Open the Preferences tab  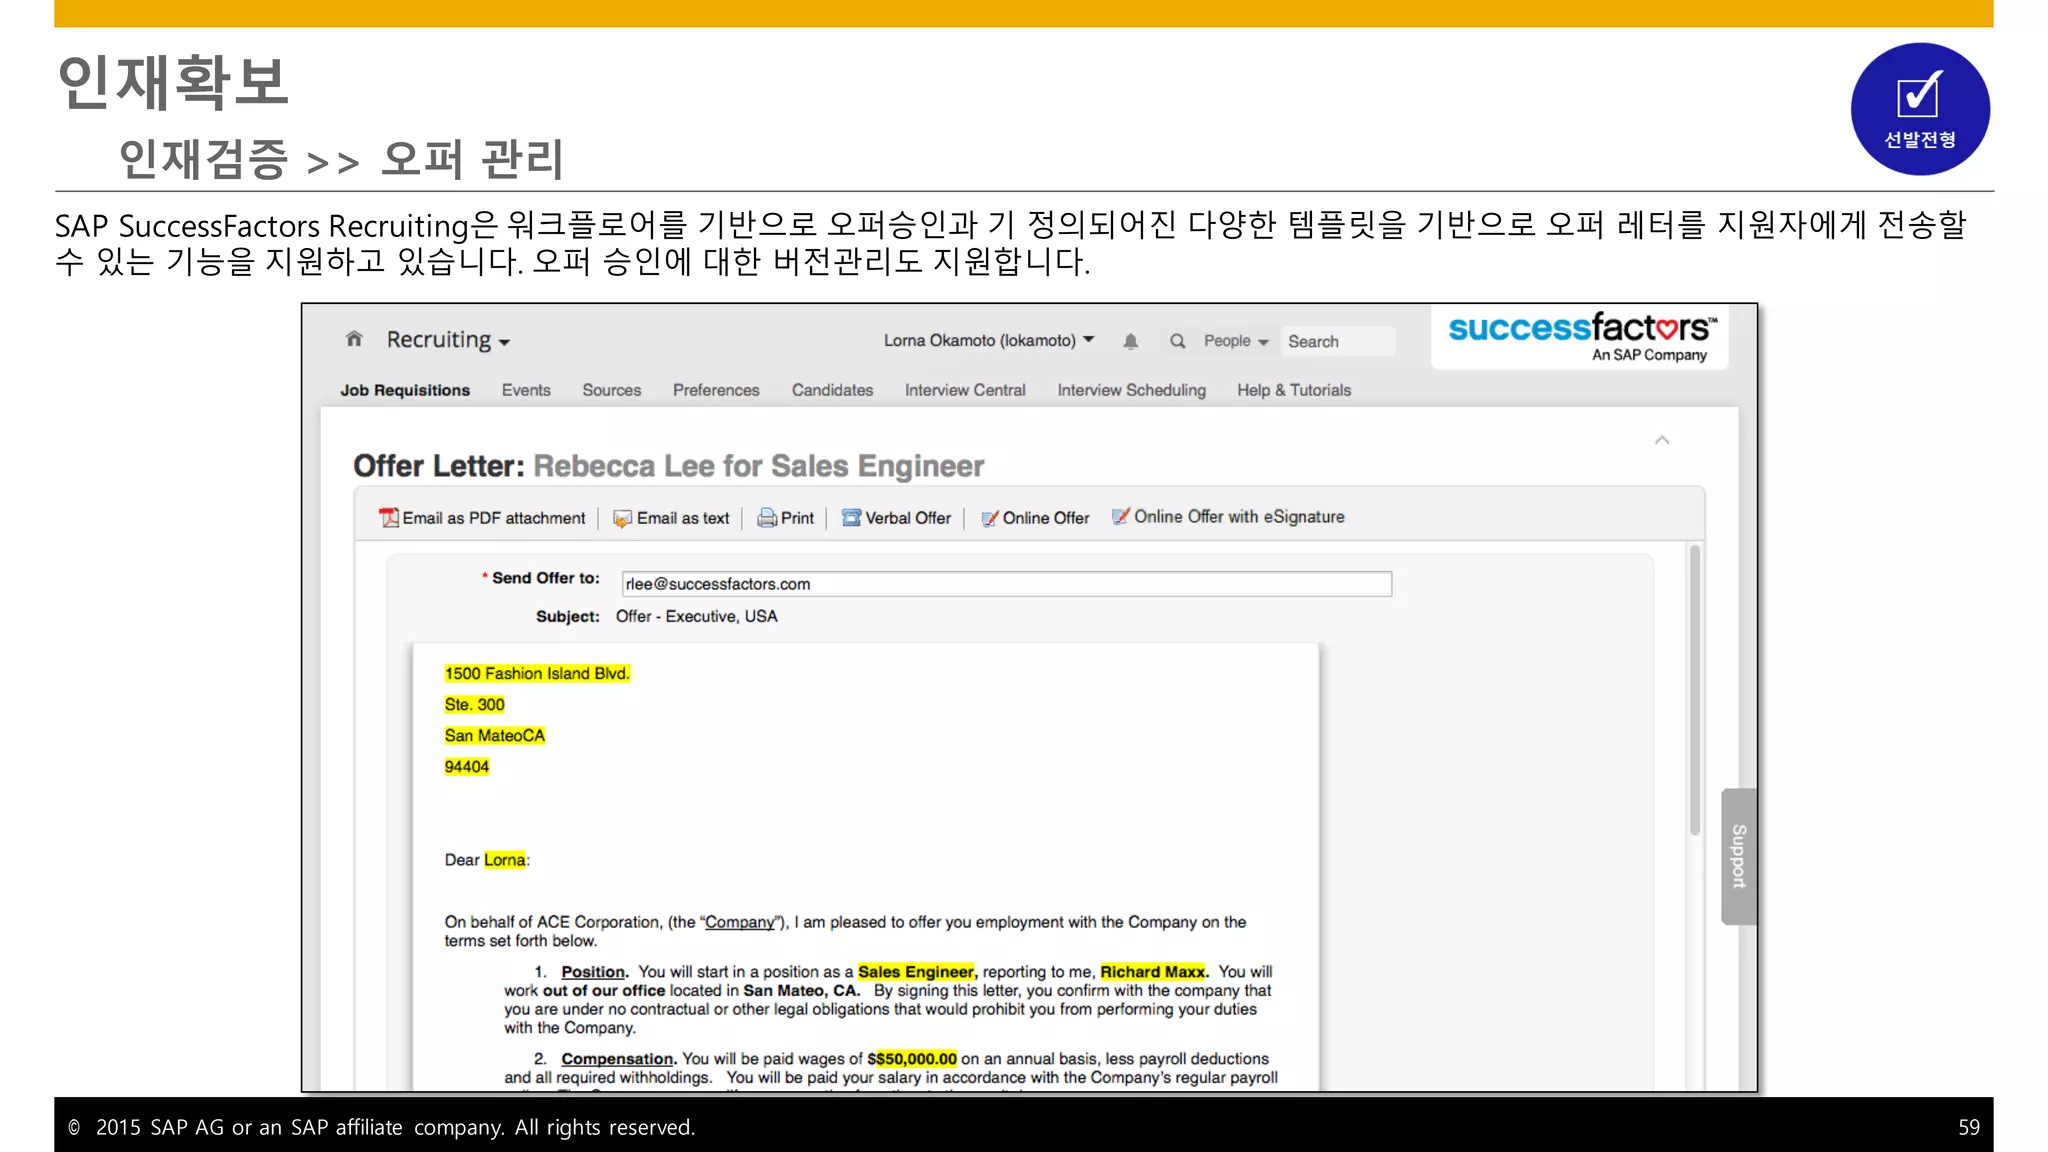pos(716,390)
